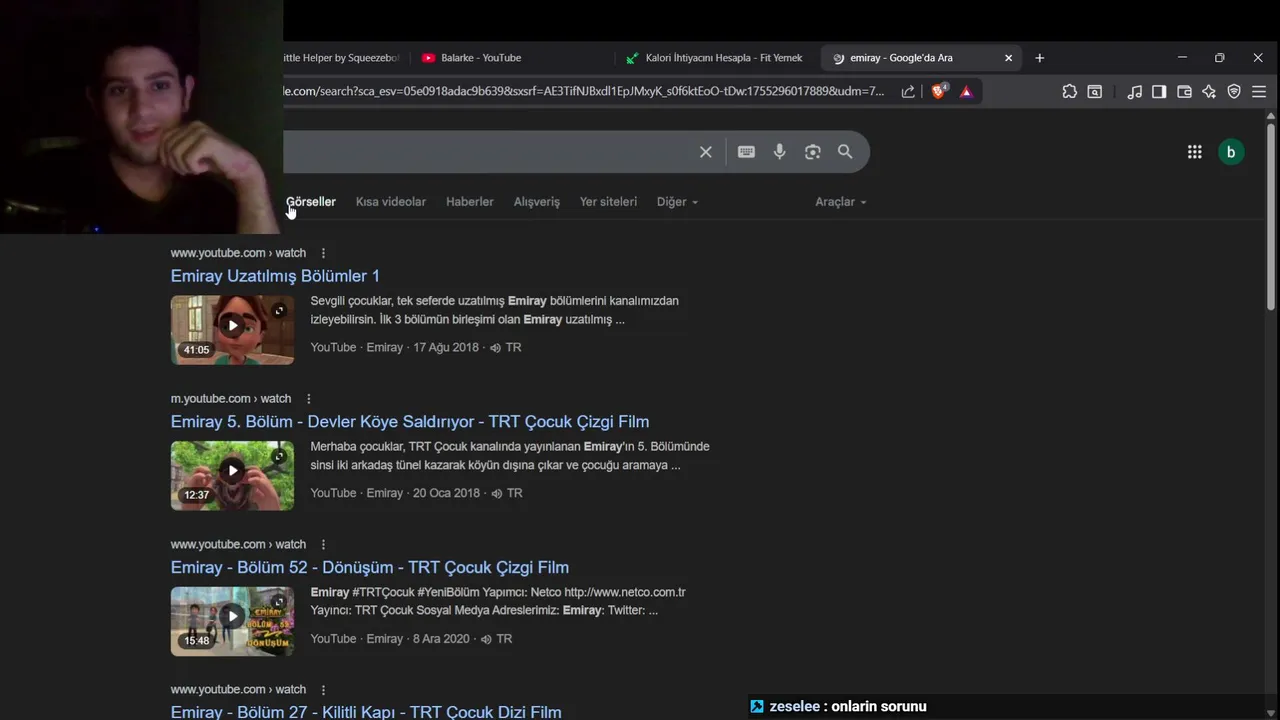This screenshot has height=720, width=1280.
Task: Click the 'Merhaba çocuklar' description snippet
Action: [510, 456]
